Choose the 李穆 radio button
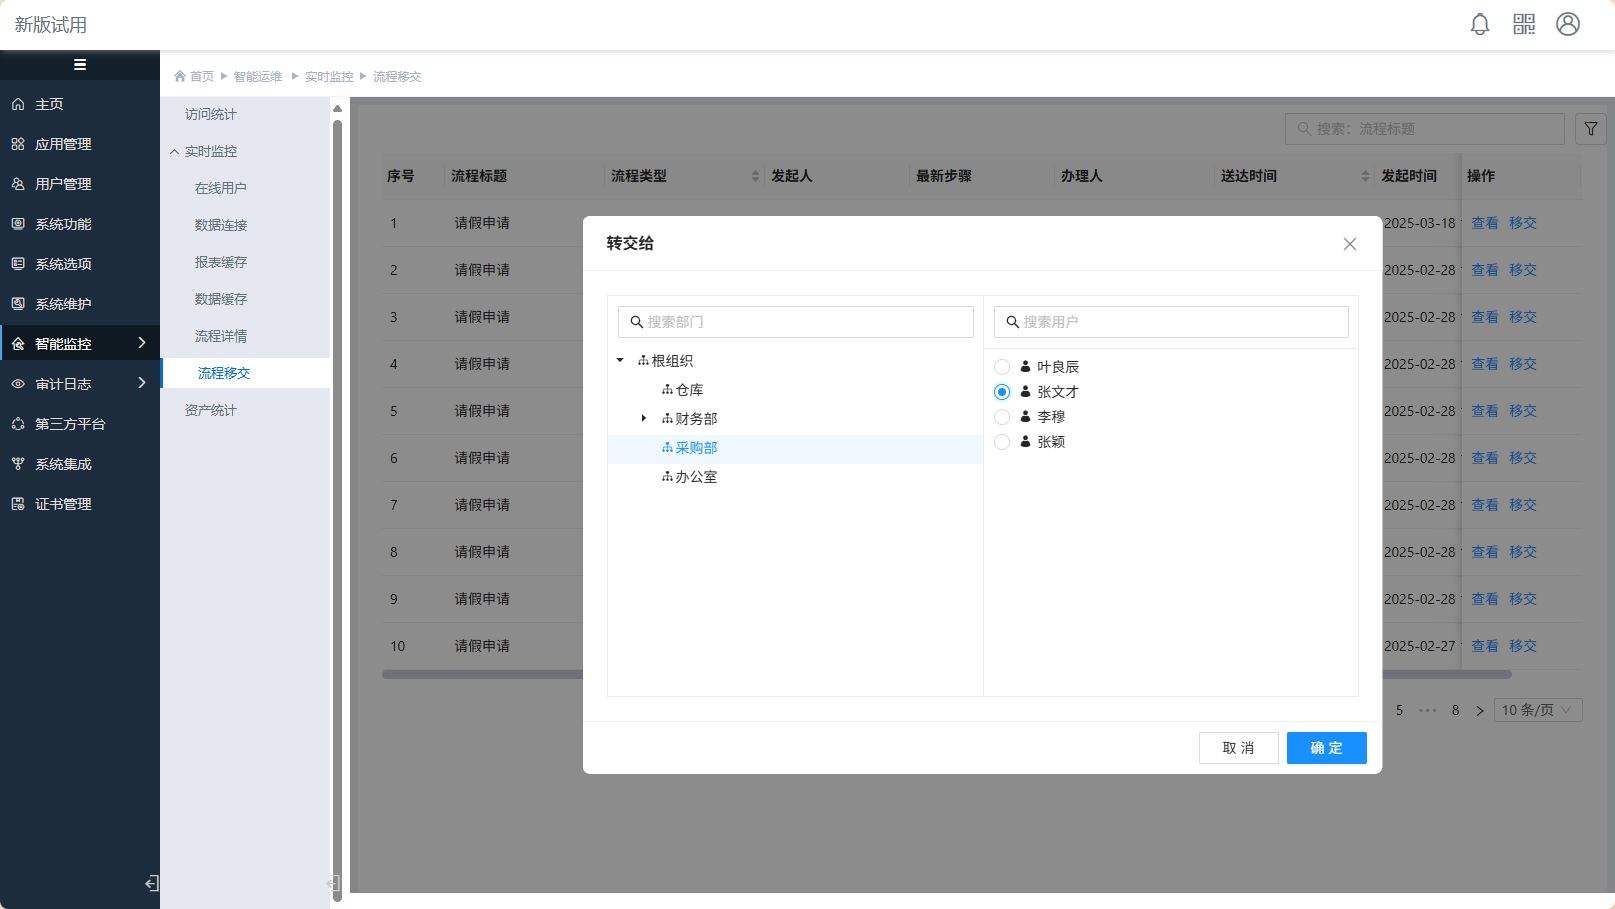Image resolution: width=1615 pixels, height=909 pixels. 1002,417
